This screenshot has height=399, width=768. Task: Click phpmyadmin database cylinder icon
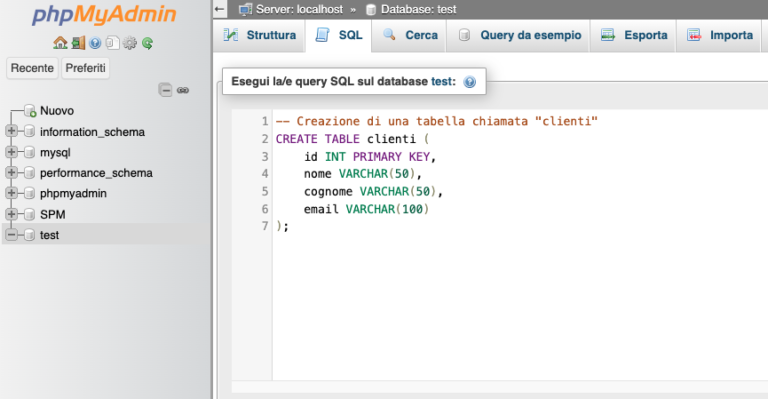click(x=29, y=193)
